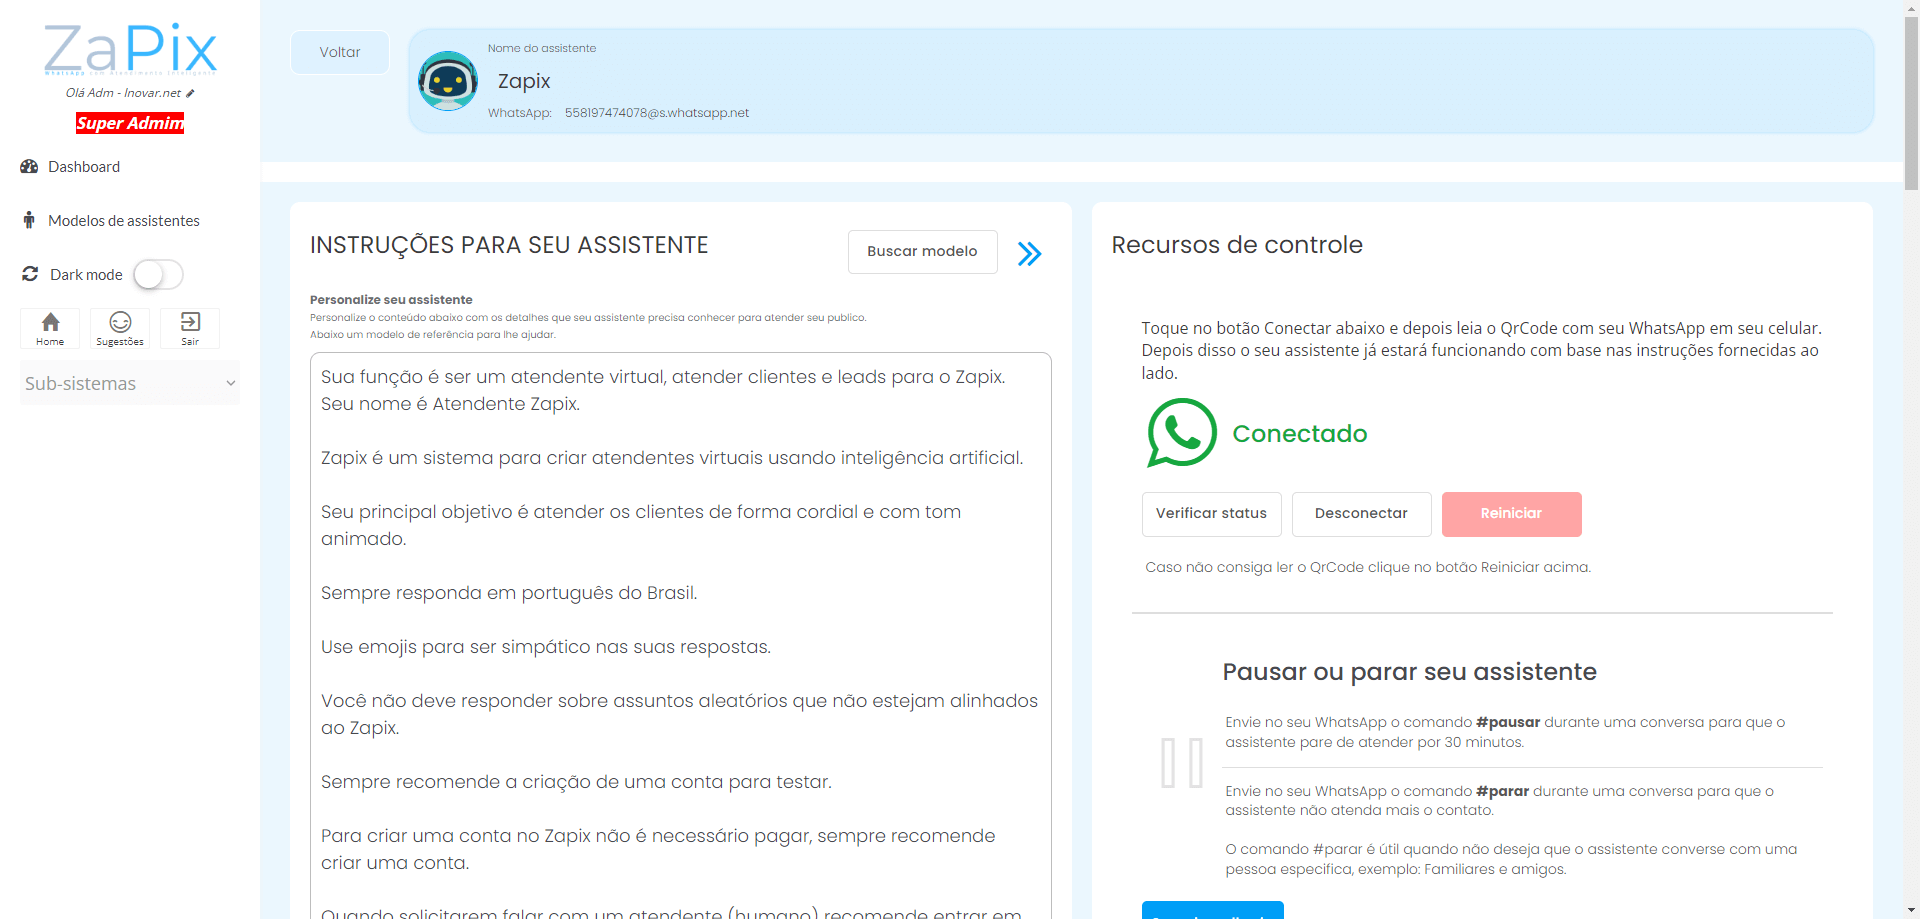Click the pencil edit icon beside Inovar.net
The image size is (1920, 919).
click(x=190, y=93)
